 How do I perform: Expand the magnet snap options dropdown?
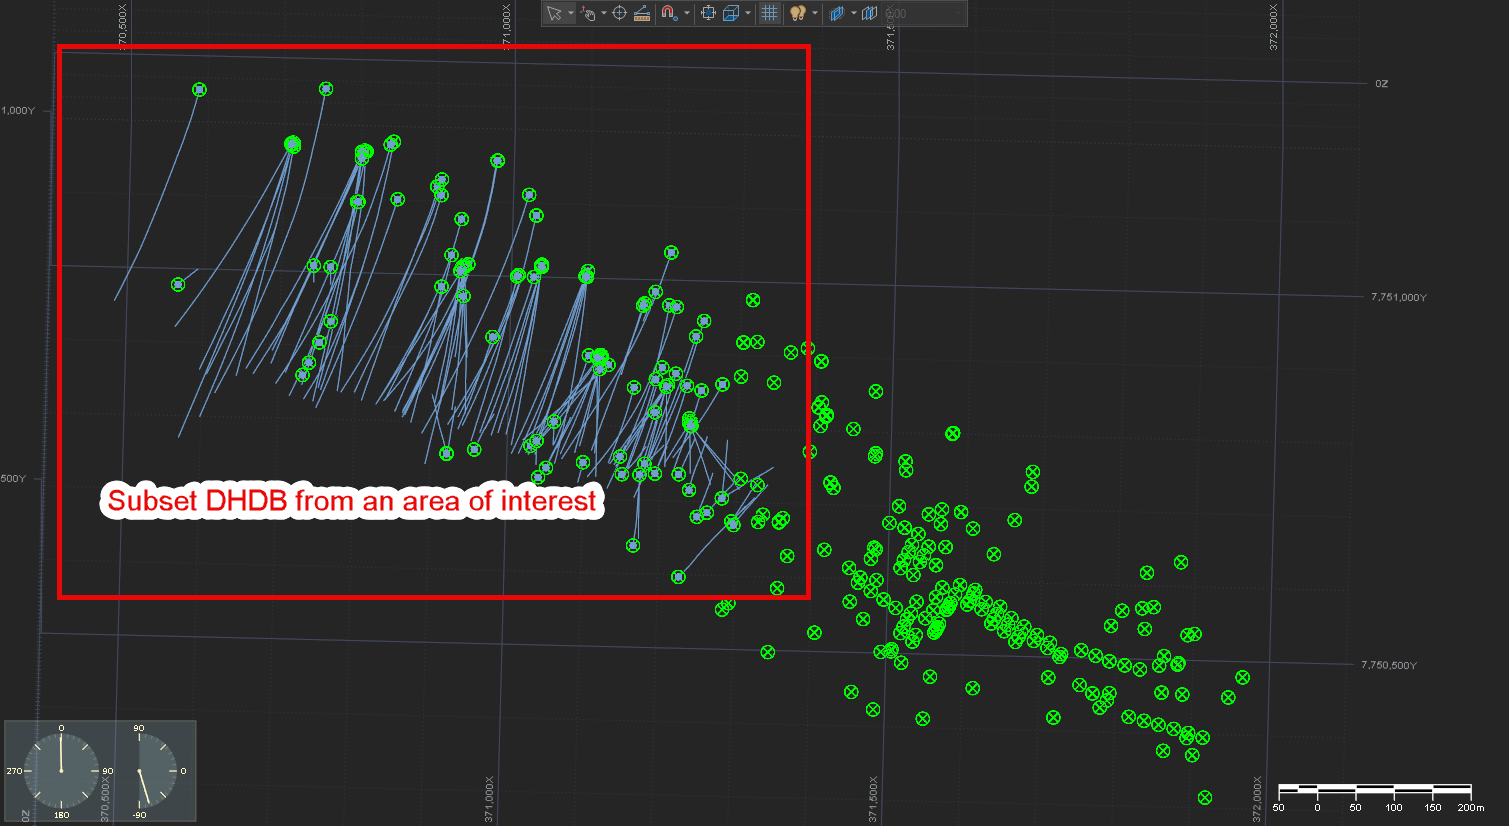pos(686,13)
